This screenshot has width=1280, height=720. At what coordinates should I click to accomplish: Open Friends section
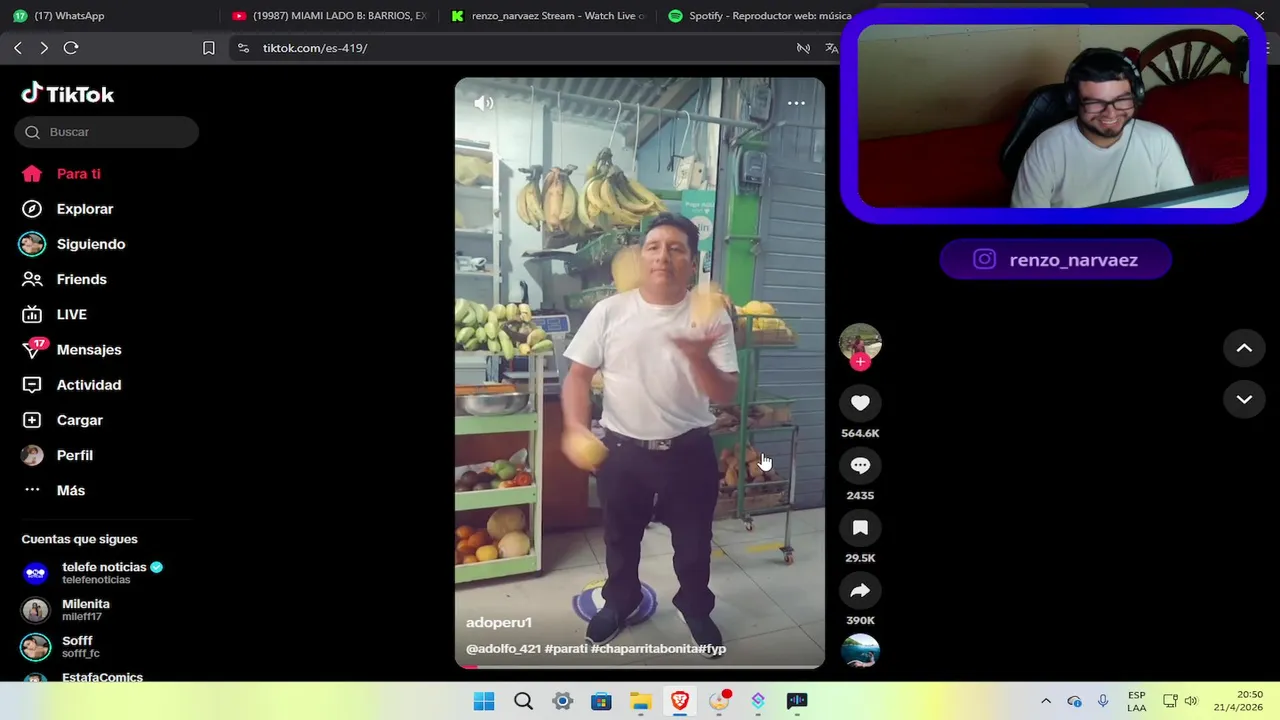tap(64, 279)
